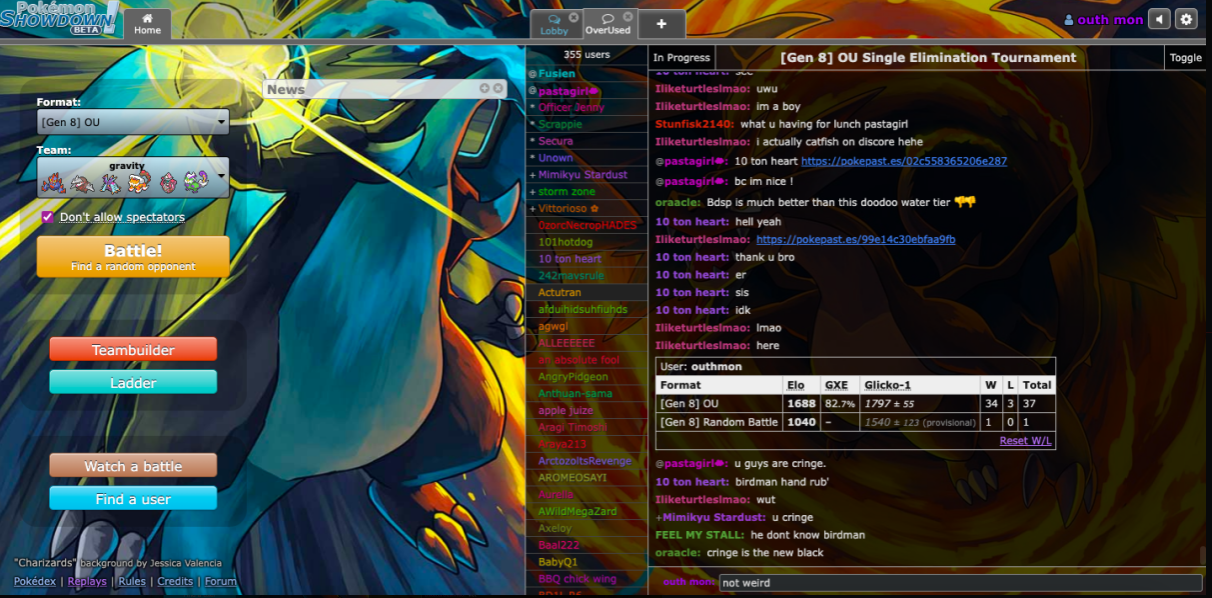The height and width of the screenshot is (598, 1212).
Task: Click the chat message input field
Action: 960,583
